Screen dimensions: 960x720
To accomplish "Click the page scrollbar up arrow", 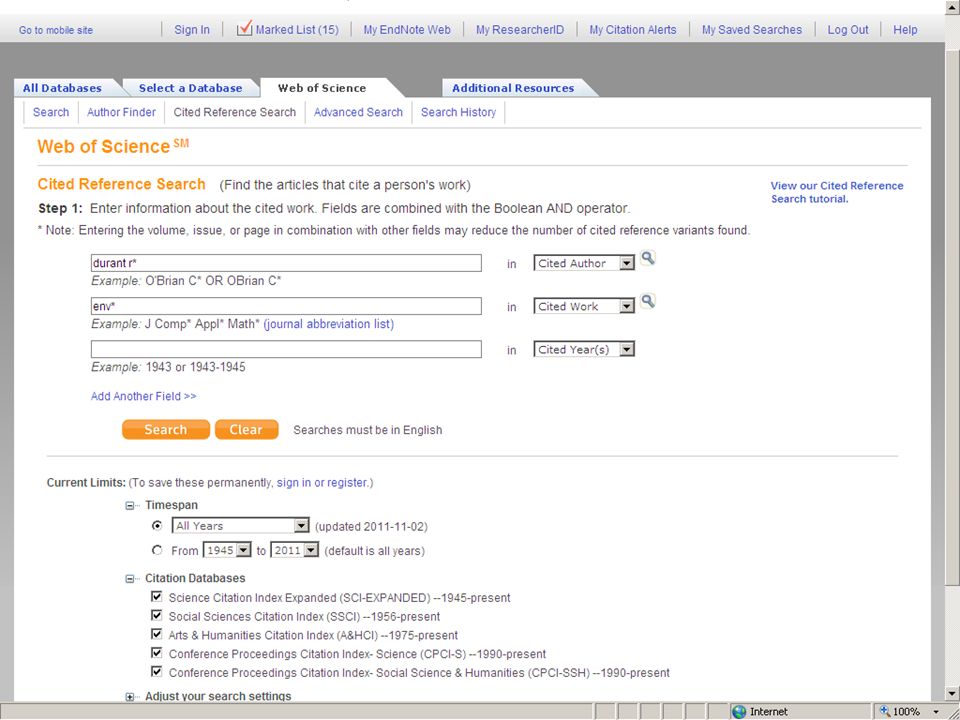I will point(952,7).
